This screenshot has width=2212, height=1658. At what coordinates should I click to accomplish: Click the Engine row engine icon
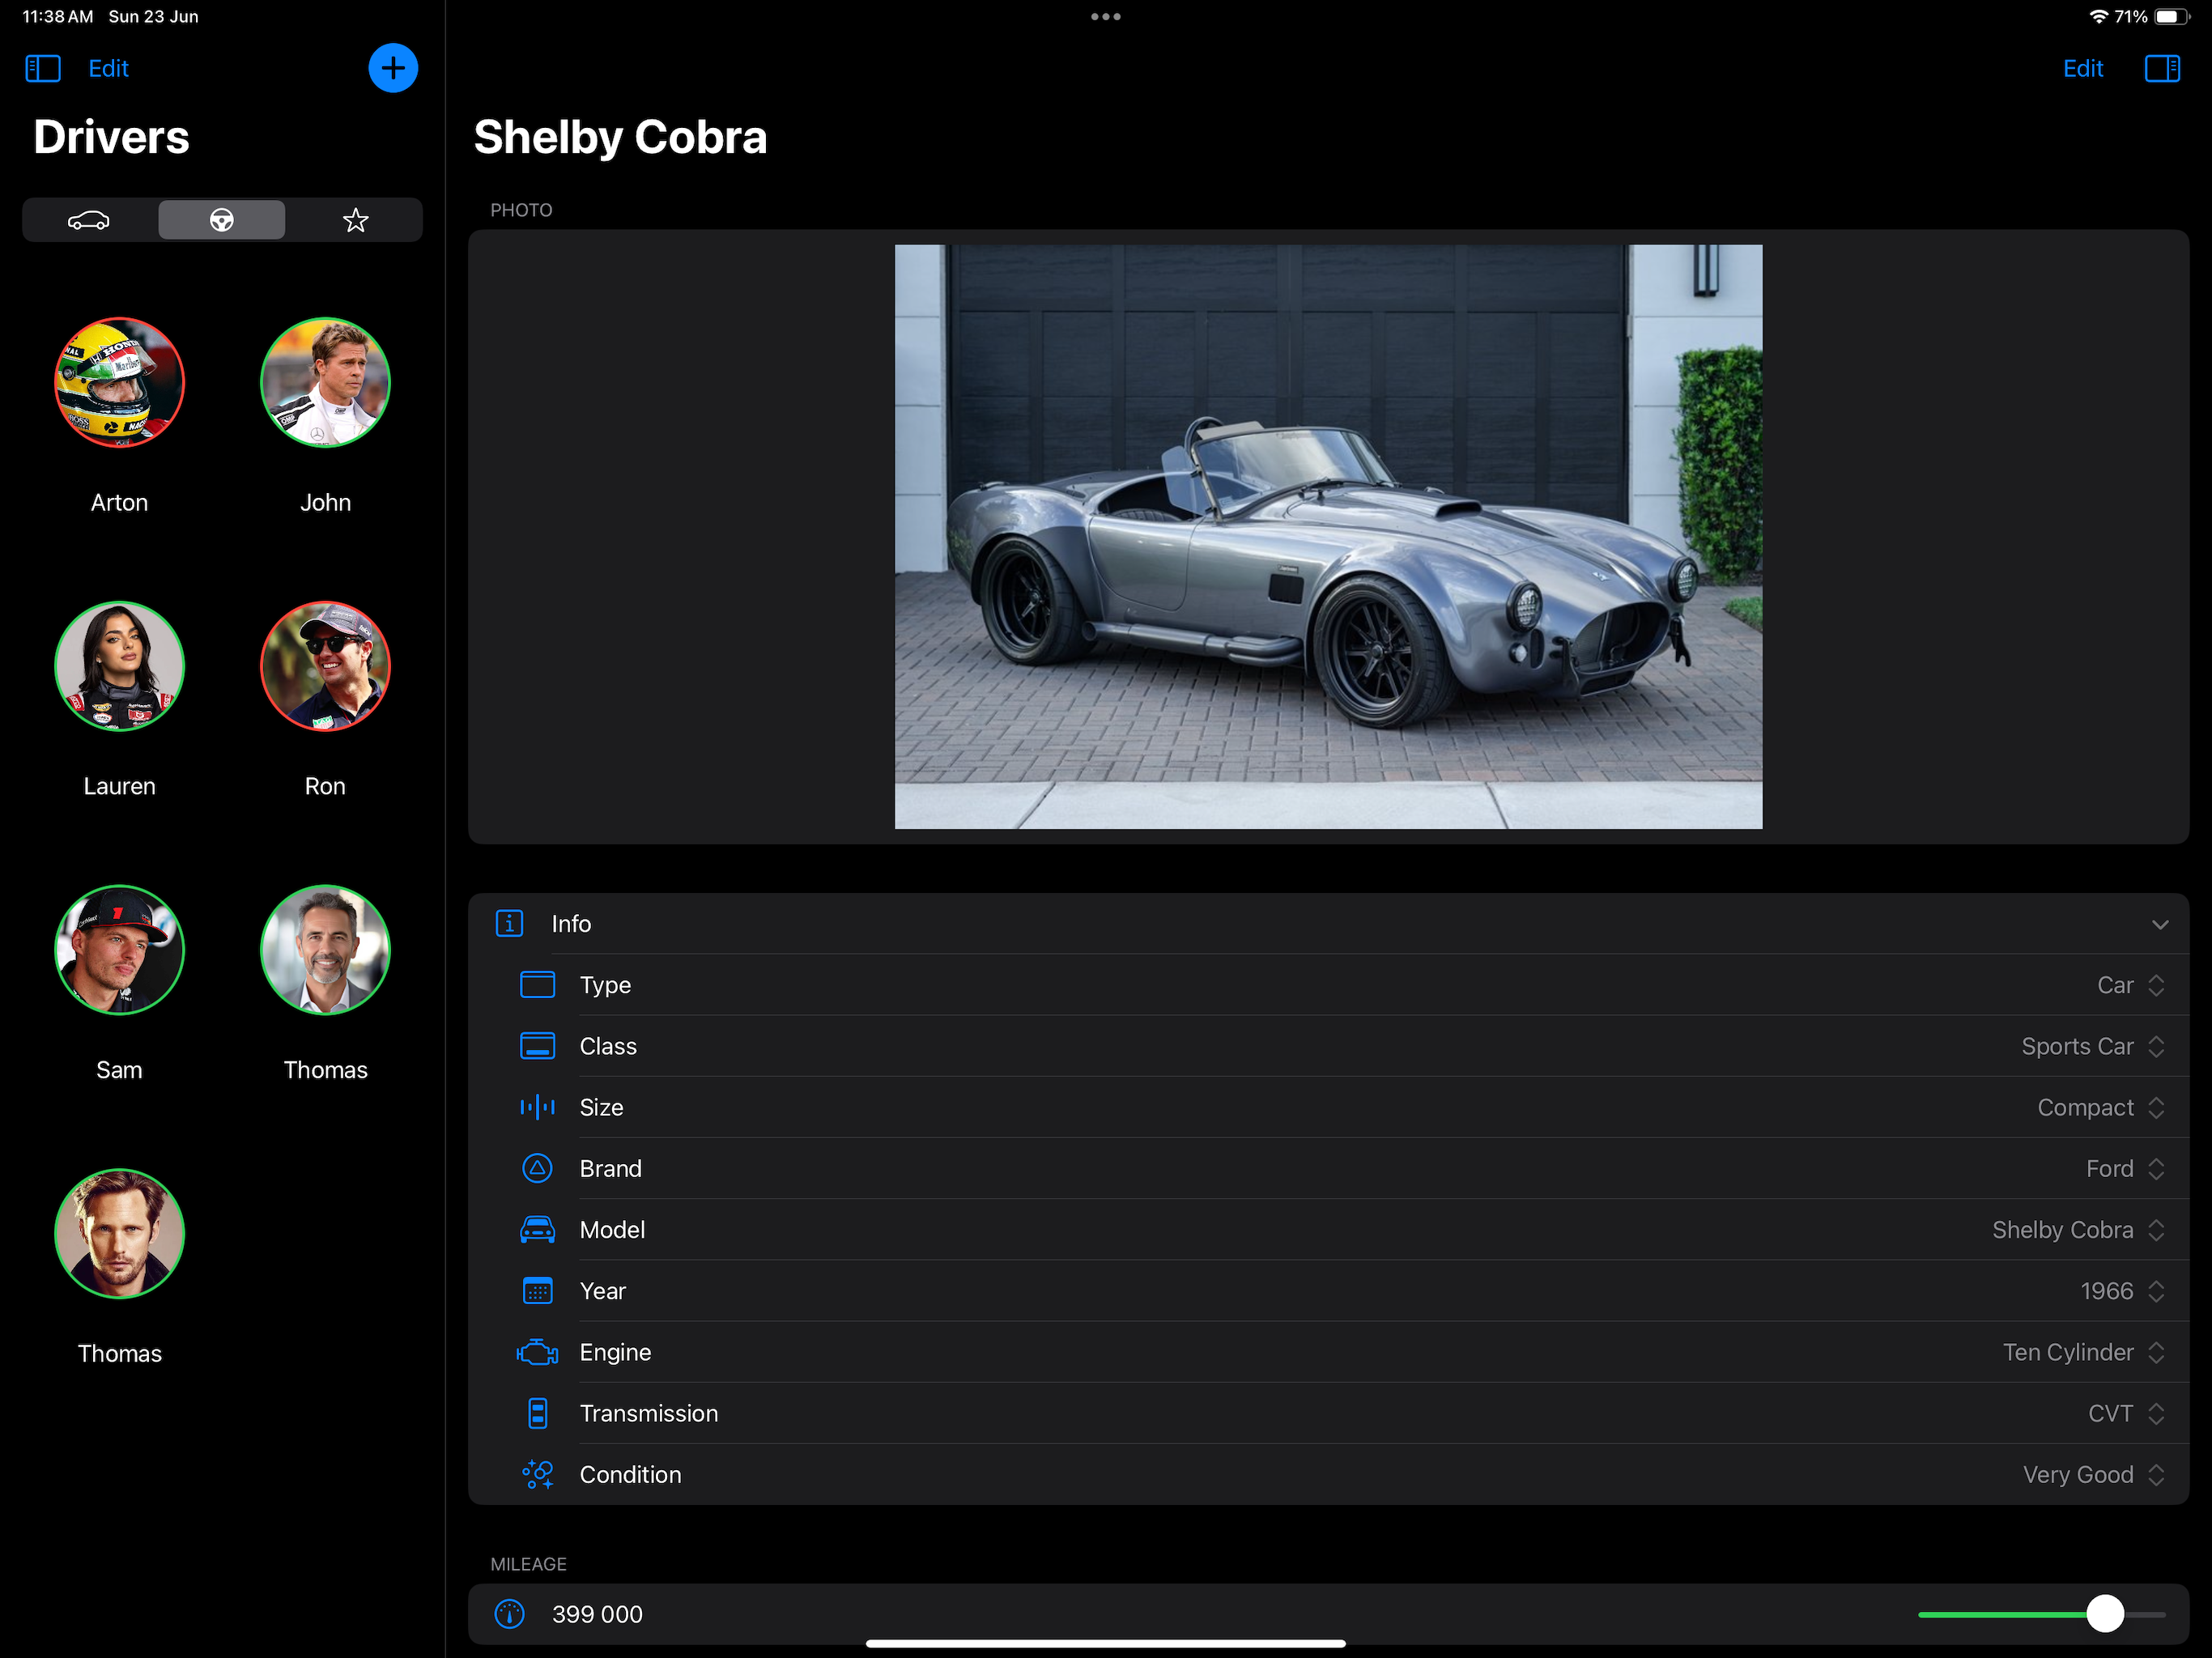(x=537, y=1352)
